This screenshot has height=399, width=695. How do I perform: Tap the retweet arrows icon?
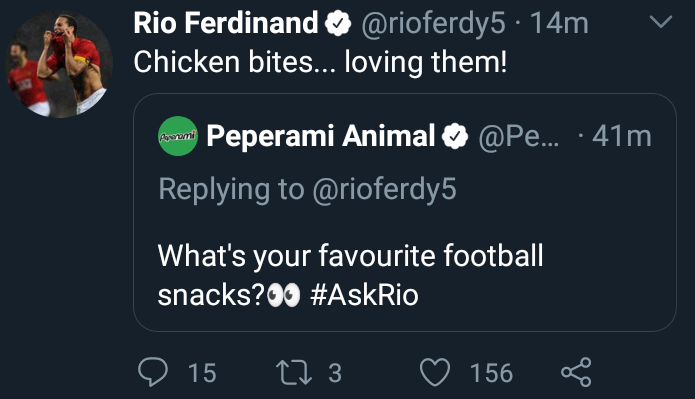(294, 372)
